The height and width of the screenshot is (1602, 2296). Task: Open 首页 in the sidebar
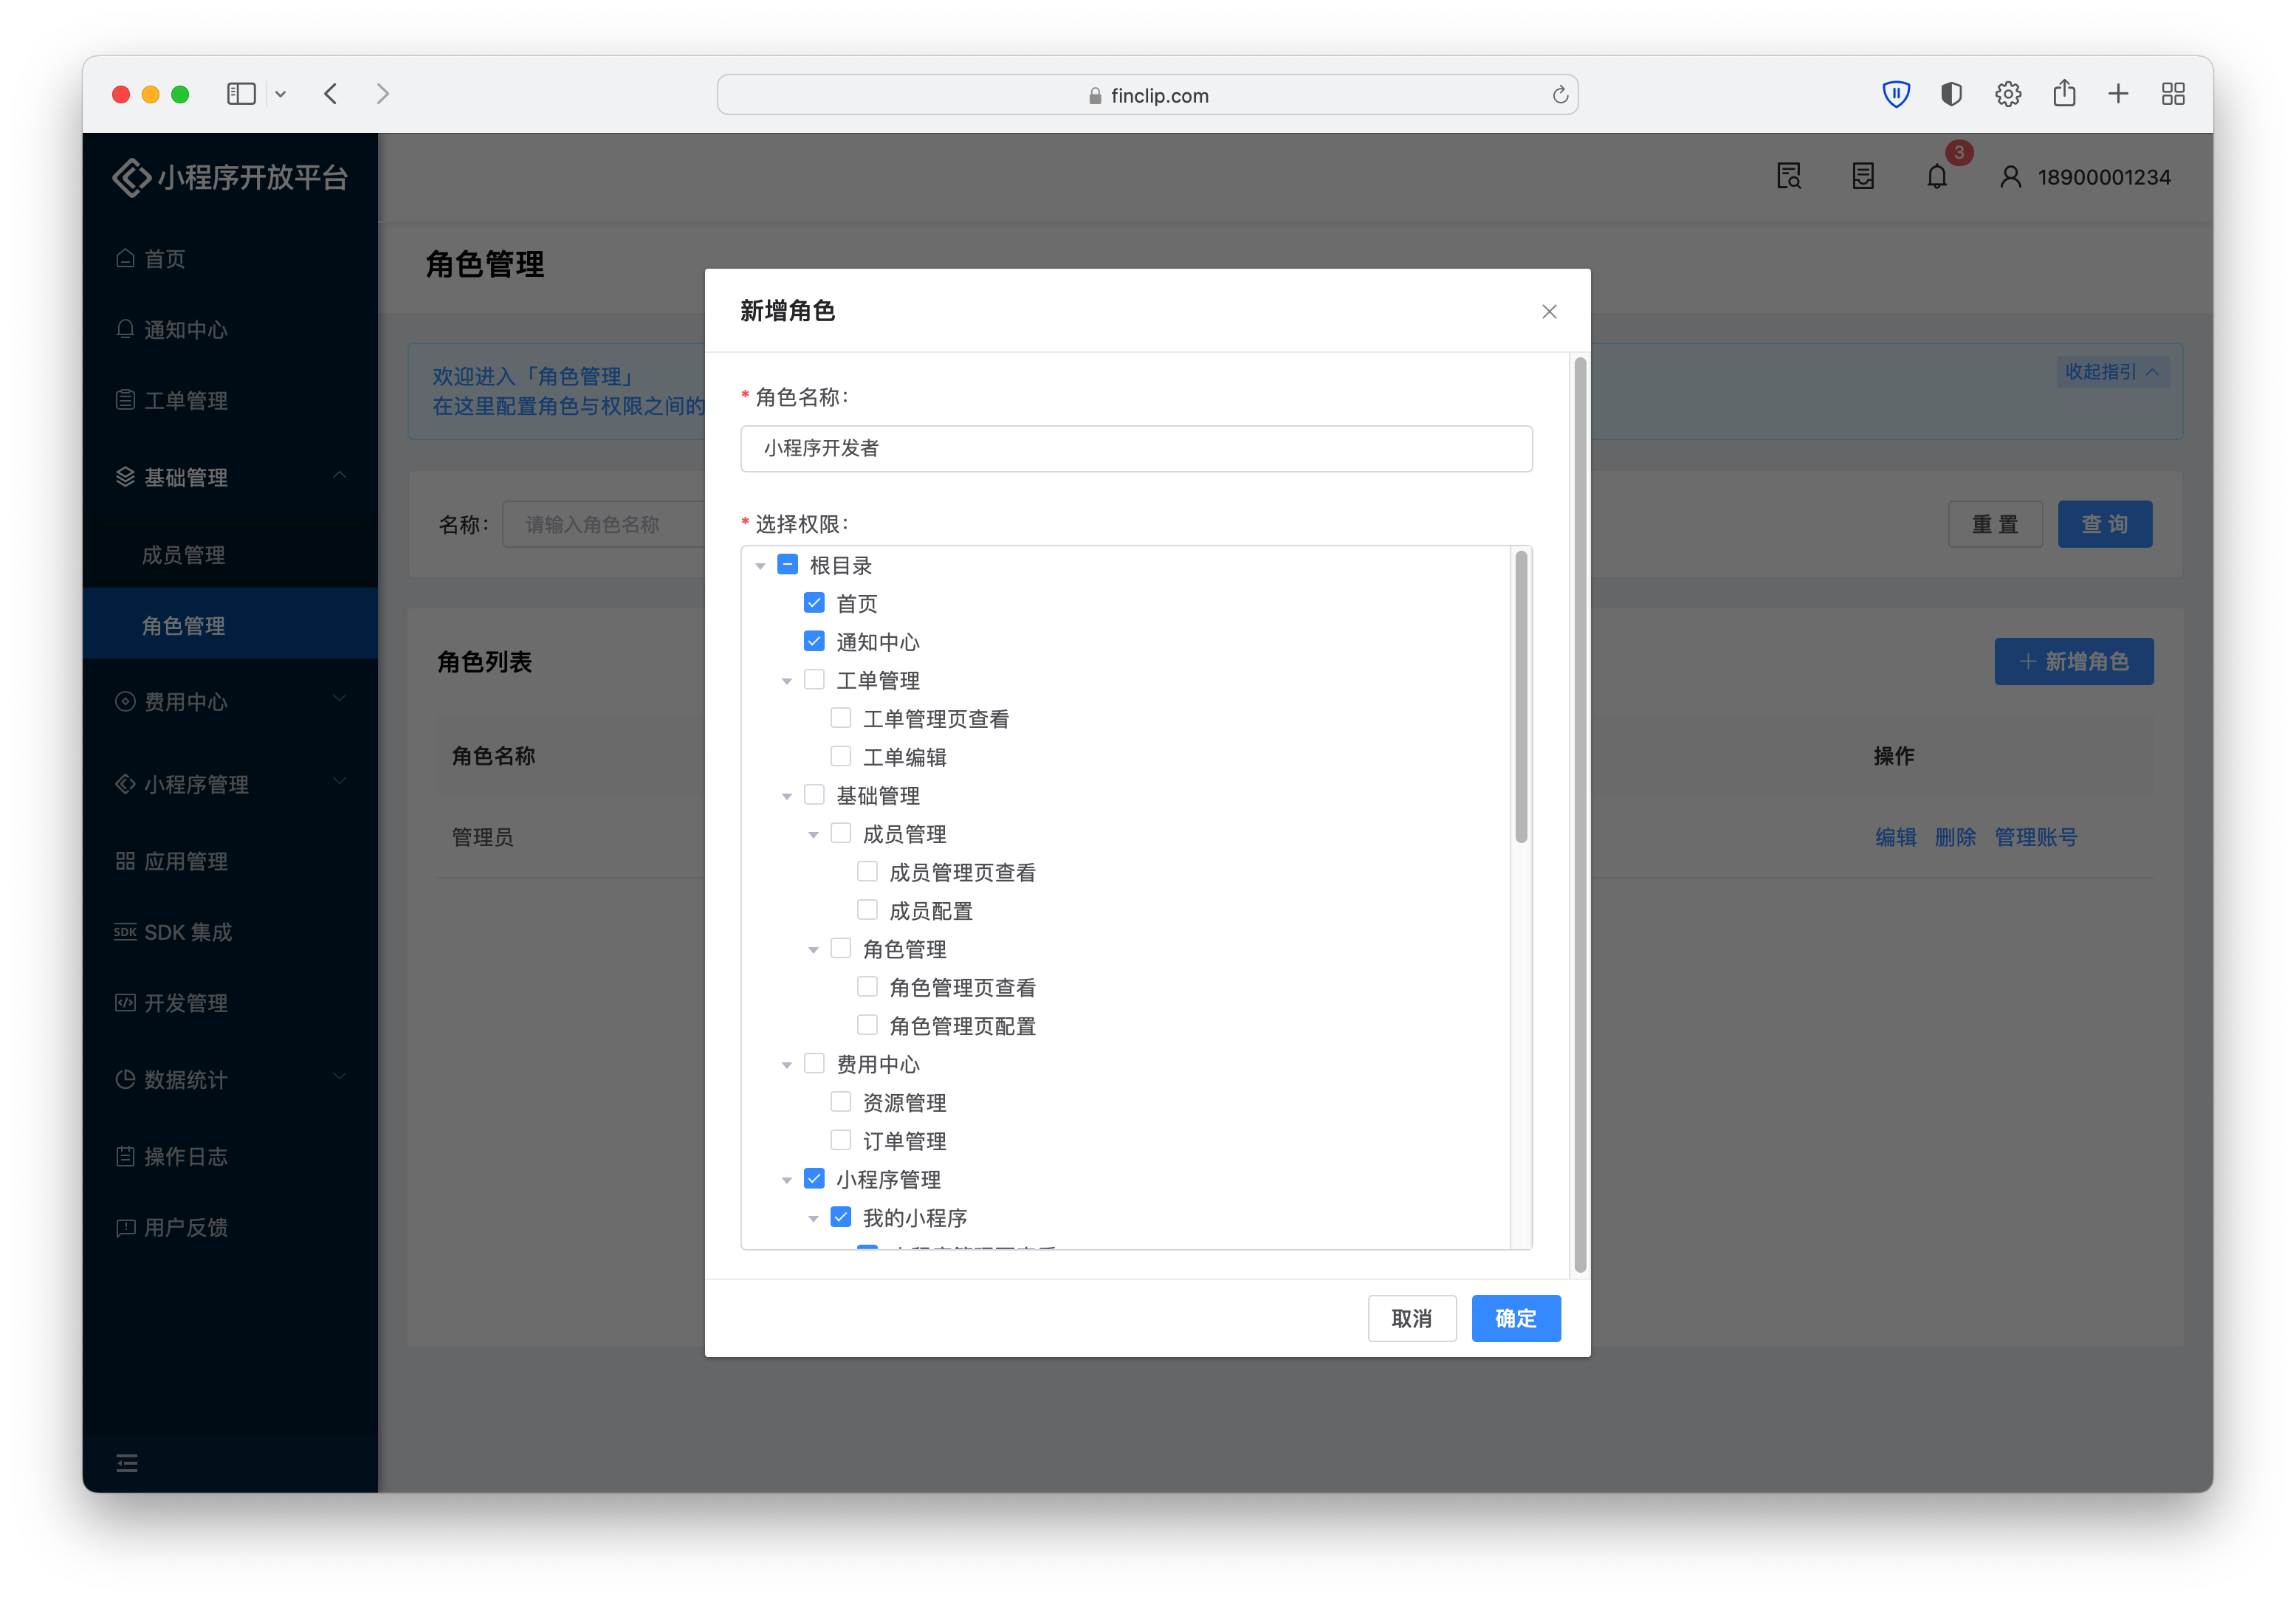[x=230, y=259]
